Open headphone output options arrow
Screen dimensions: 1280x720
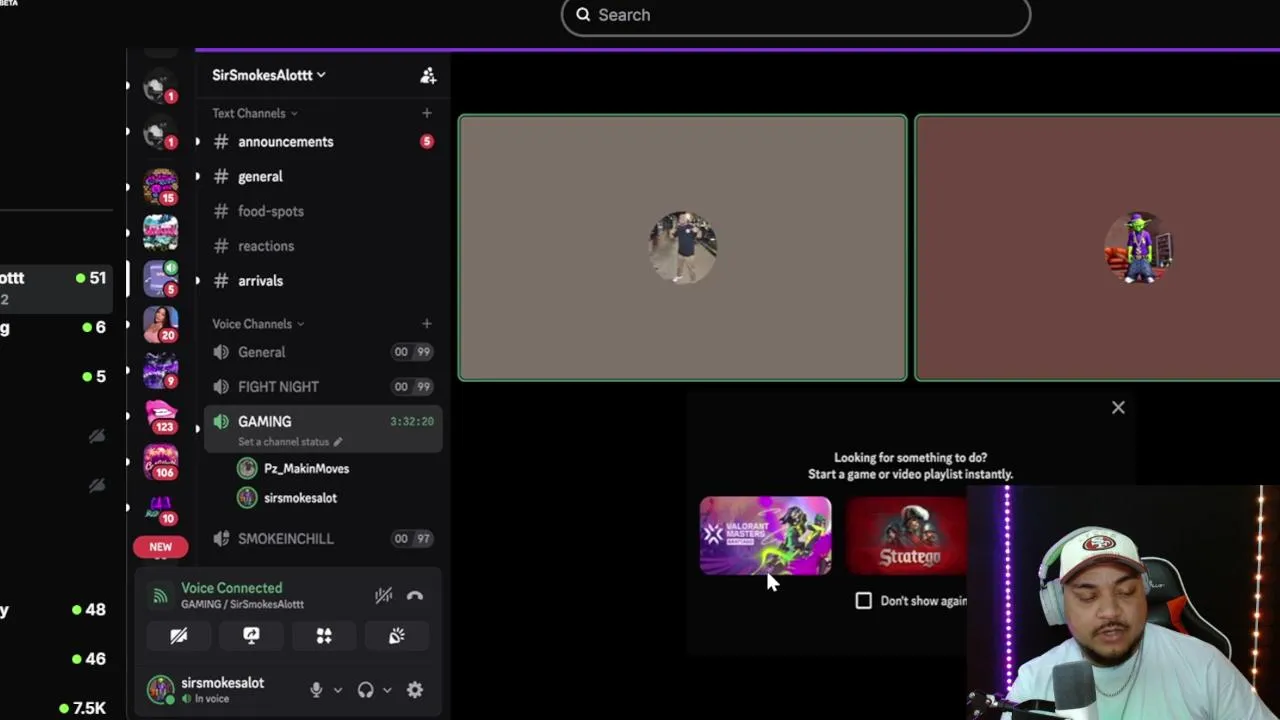tap(387, 690)
